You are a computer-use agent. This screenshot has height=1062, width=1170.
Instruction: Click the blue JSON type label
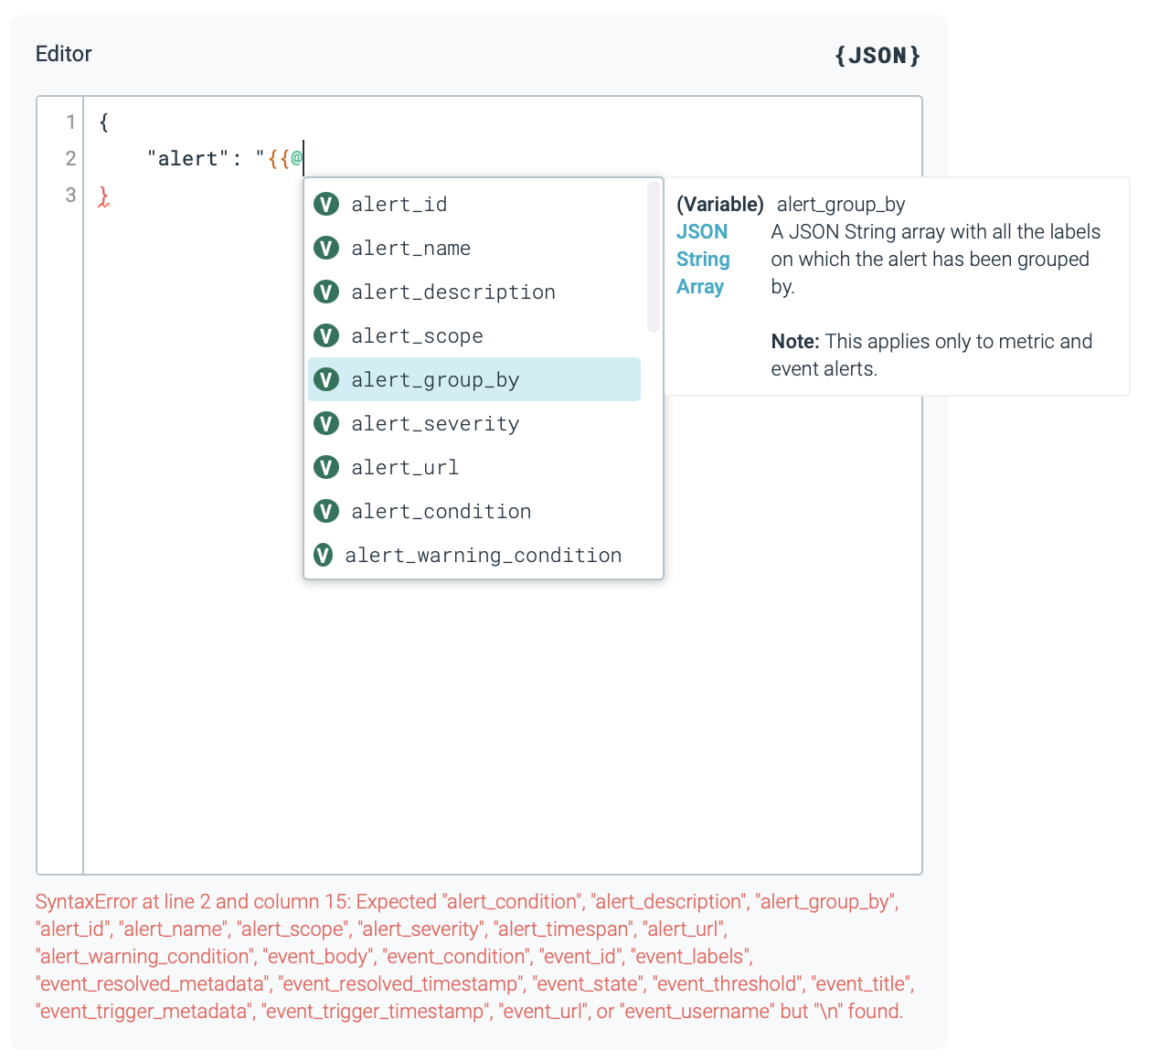pyautogui.click(x=702, y=231)
